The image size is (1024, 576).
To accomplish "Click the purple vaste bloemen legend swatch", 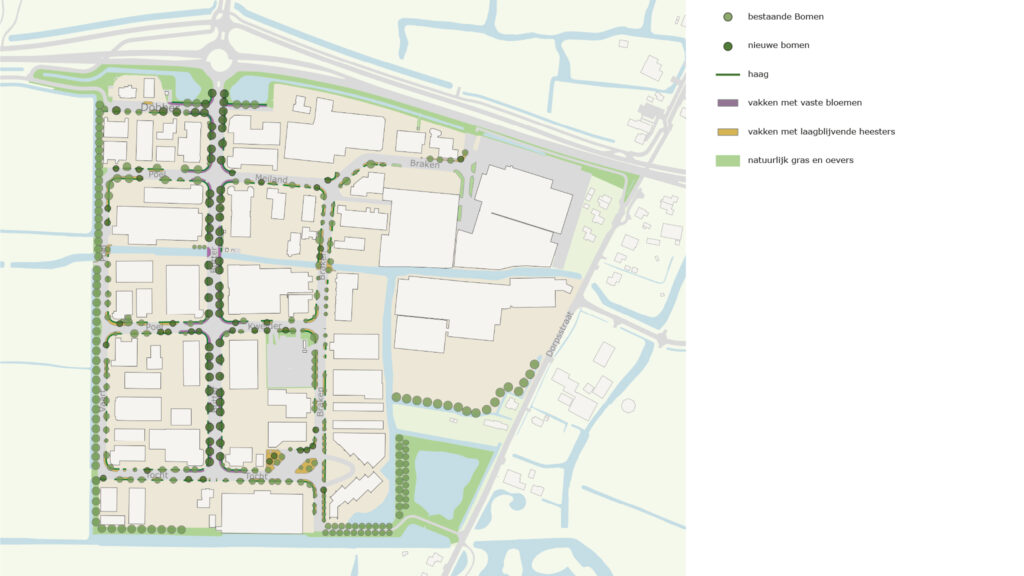I will (727, 103).
